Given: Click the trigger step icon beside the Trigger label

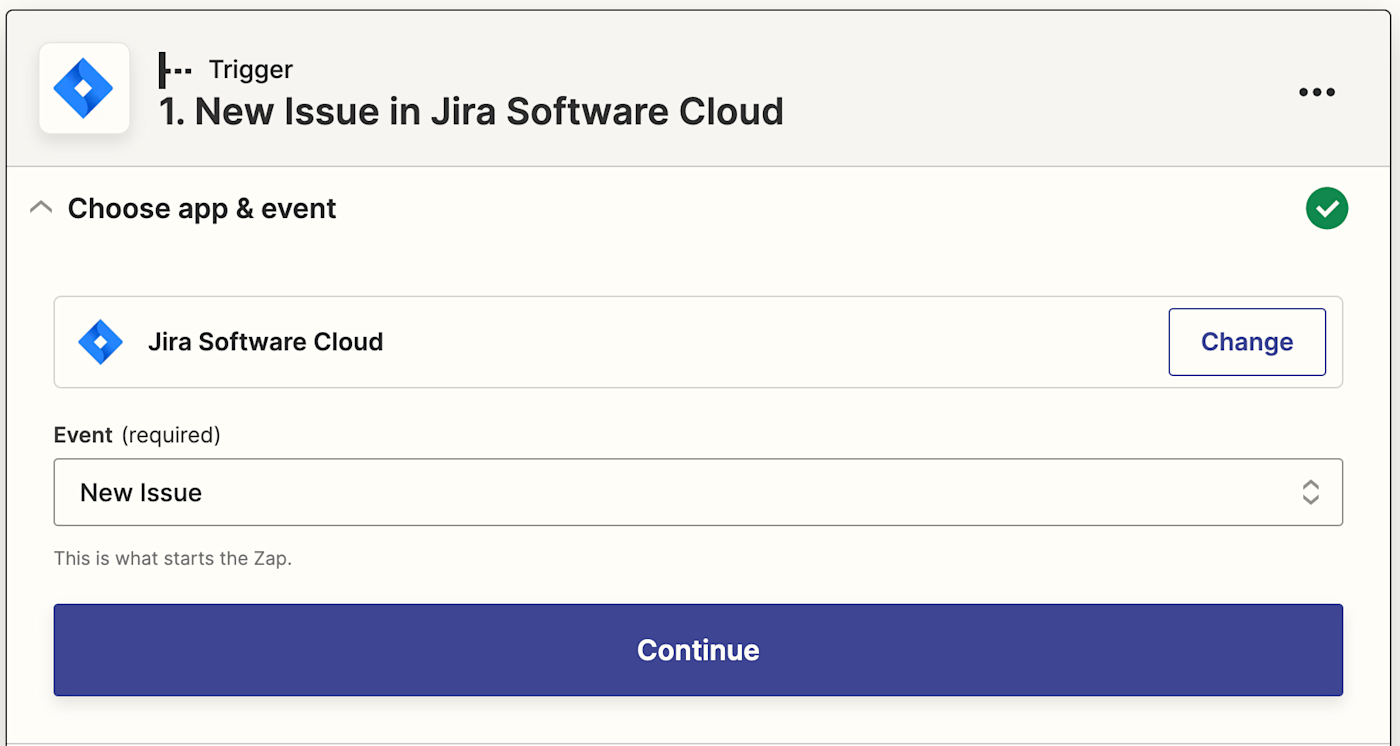Looking at the screenshot, I should [175, 70].
